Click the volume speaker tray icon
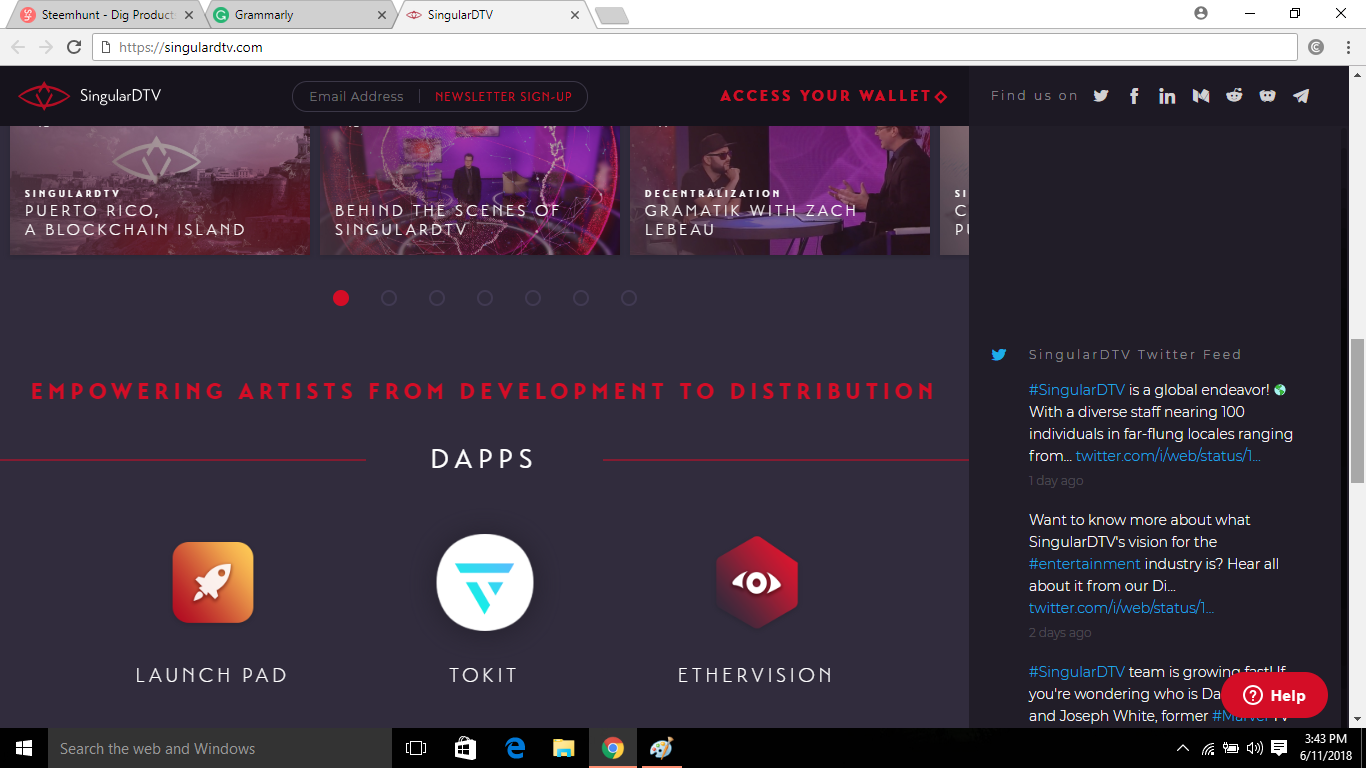Viewport: 1366px width, 768px height. point(1255,748)
